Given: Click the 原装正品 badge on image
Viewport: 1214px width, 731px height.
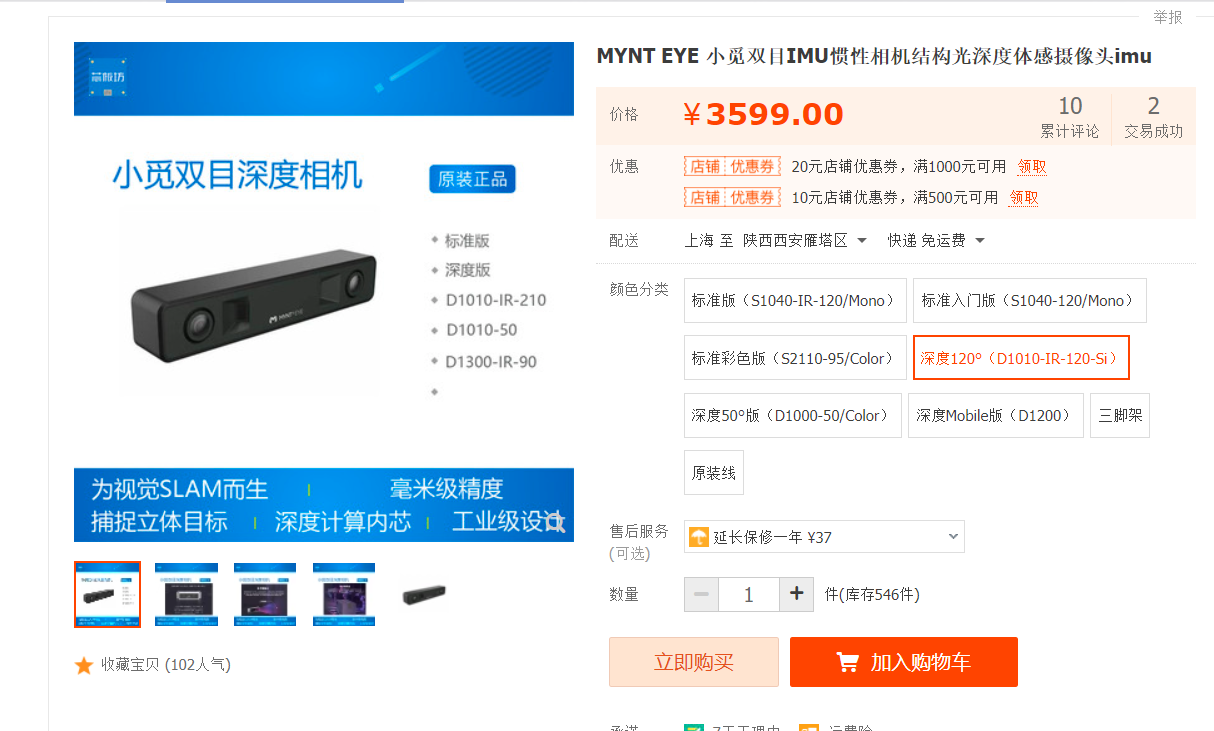Looking at the screenshot, I should tap(473, 179).
